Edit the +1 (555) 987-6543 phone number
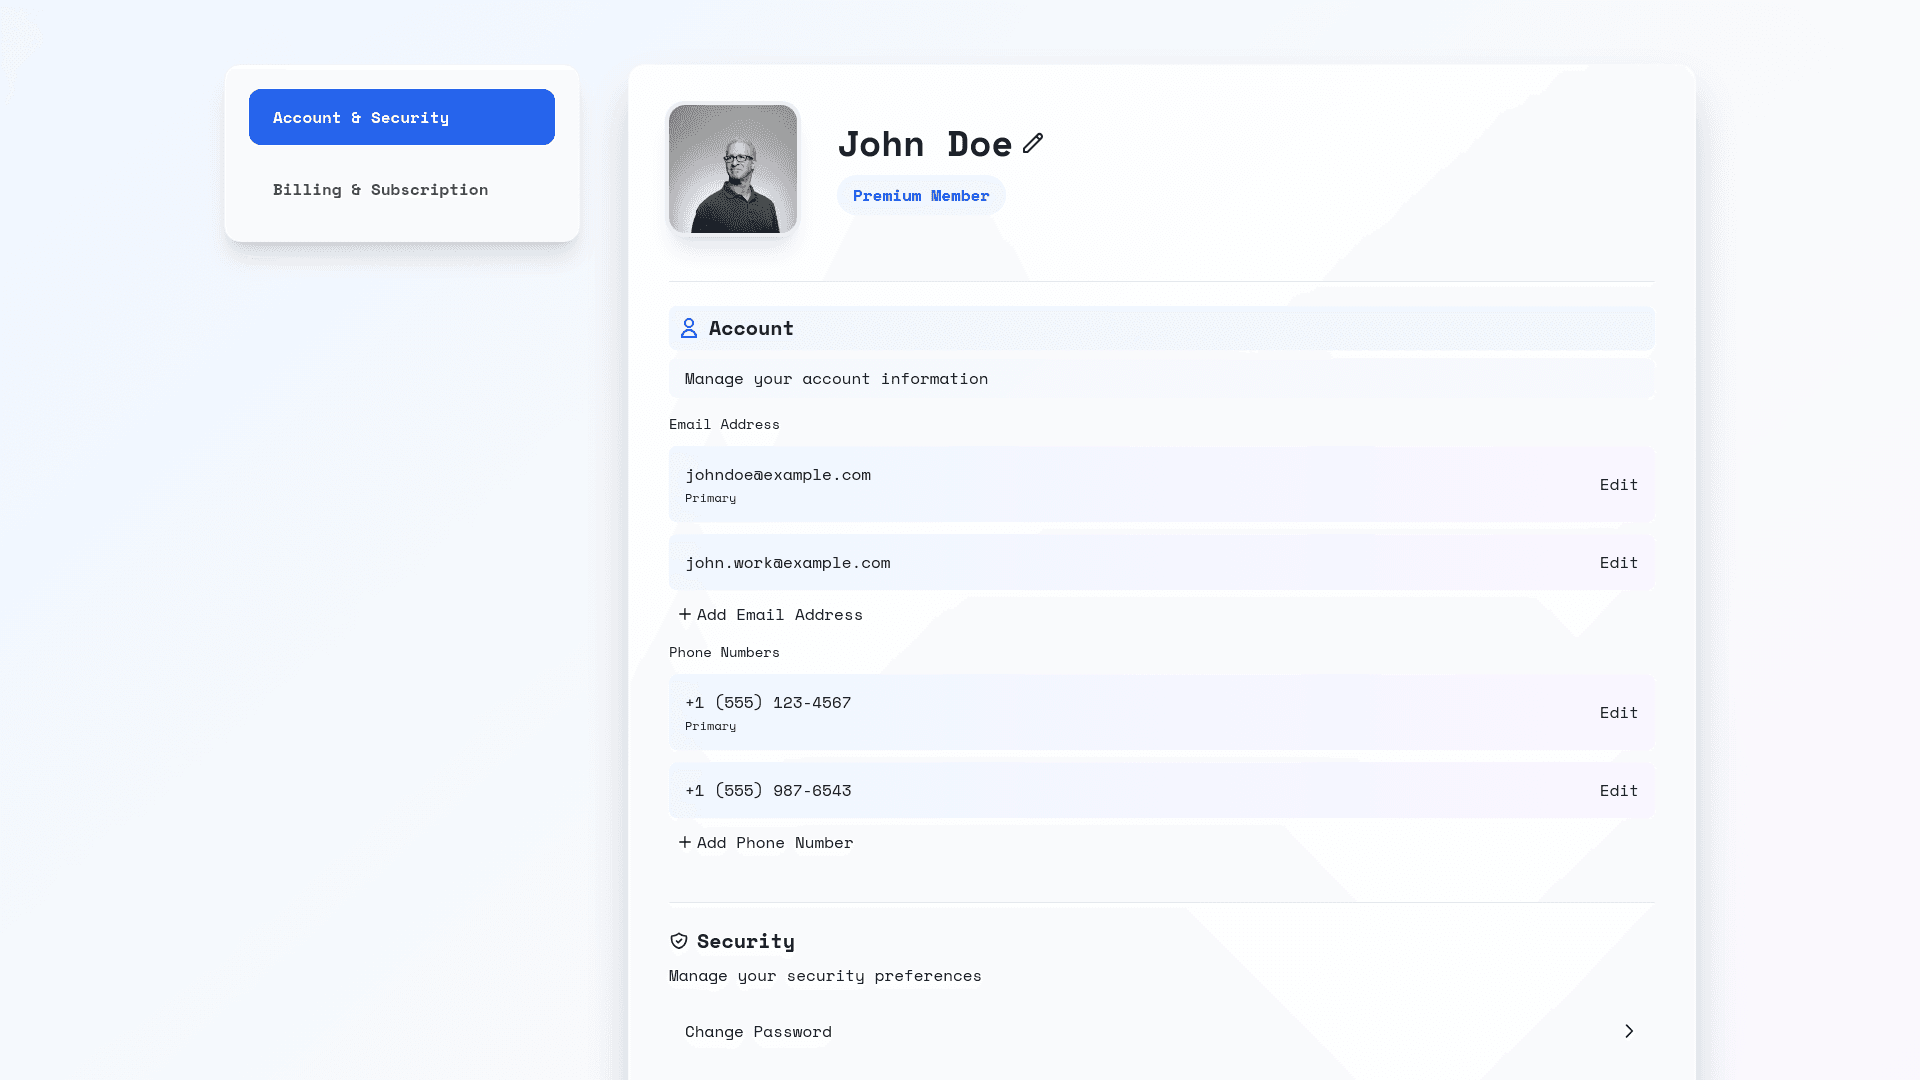Image resolution: width=1920 pixels, height=1080 pixels. (1618, 790)
